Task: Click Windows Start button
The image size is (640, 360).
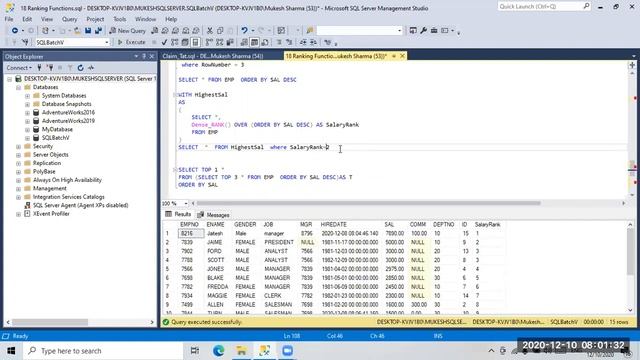Action: (x=11, y=351)
